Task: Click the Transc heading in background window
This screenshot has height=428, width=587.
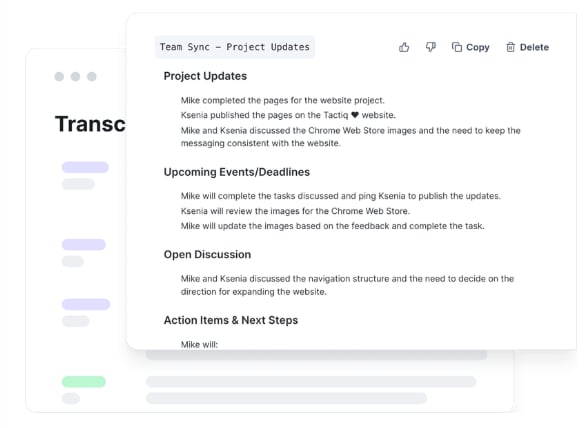Action: (x=90, y=124)
